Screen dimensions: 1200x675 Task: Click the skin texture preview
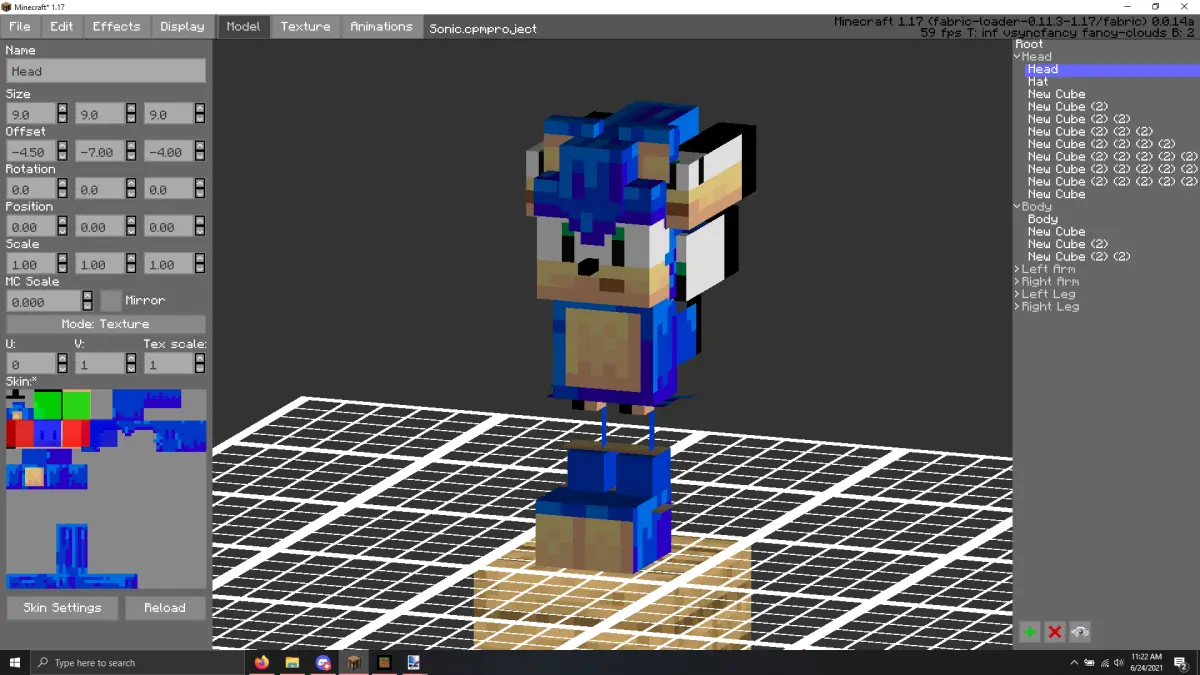pos(106,489)
